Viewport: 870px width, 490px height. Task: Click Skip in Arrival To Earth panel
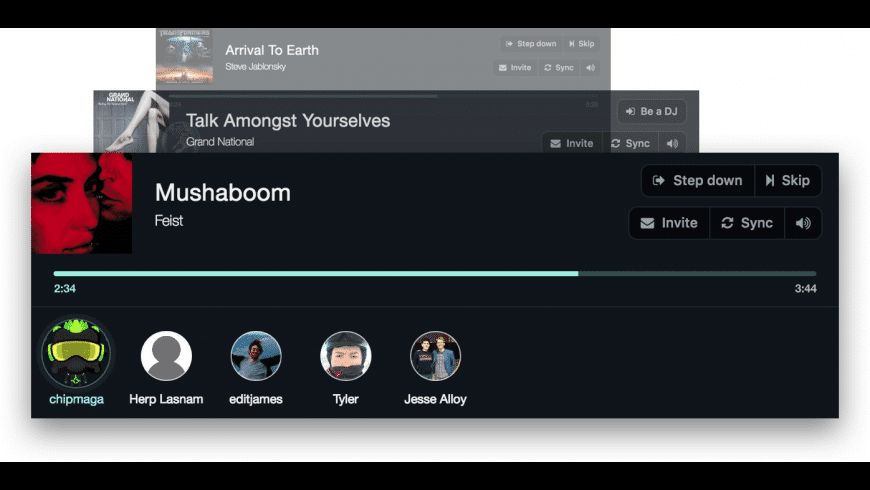point(581,44)
